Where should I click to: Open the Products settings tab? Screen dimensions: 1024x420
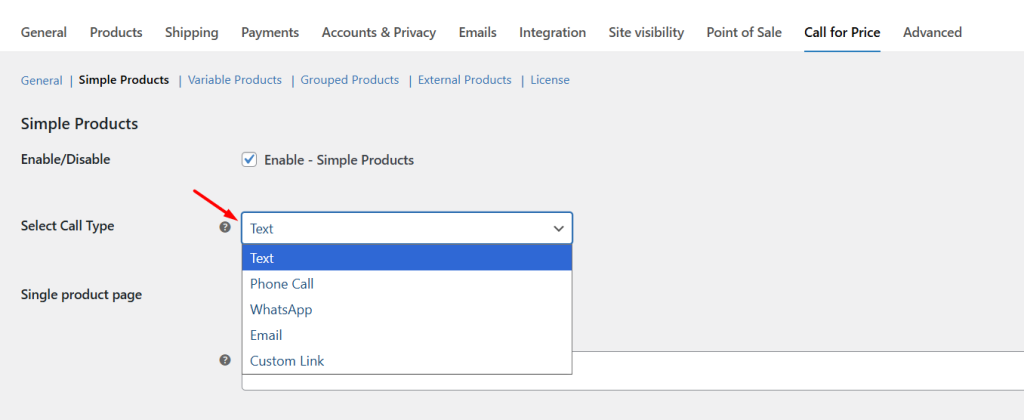click(116, 32)
